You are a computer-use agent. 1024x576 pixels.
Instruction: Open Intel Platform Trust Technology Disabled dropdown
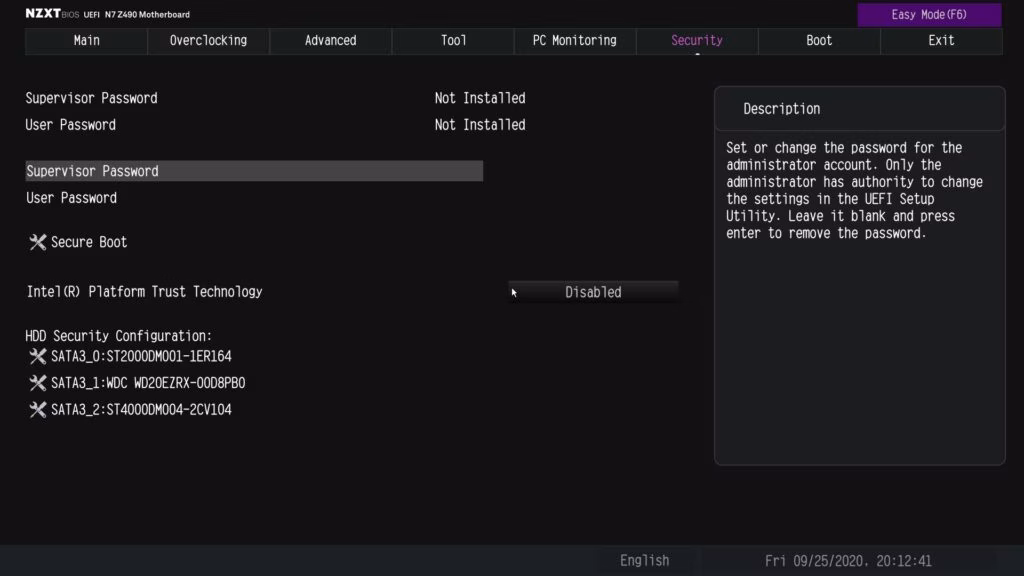pos(593,292)
